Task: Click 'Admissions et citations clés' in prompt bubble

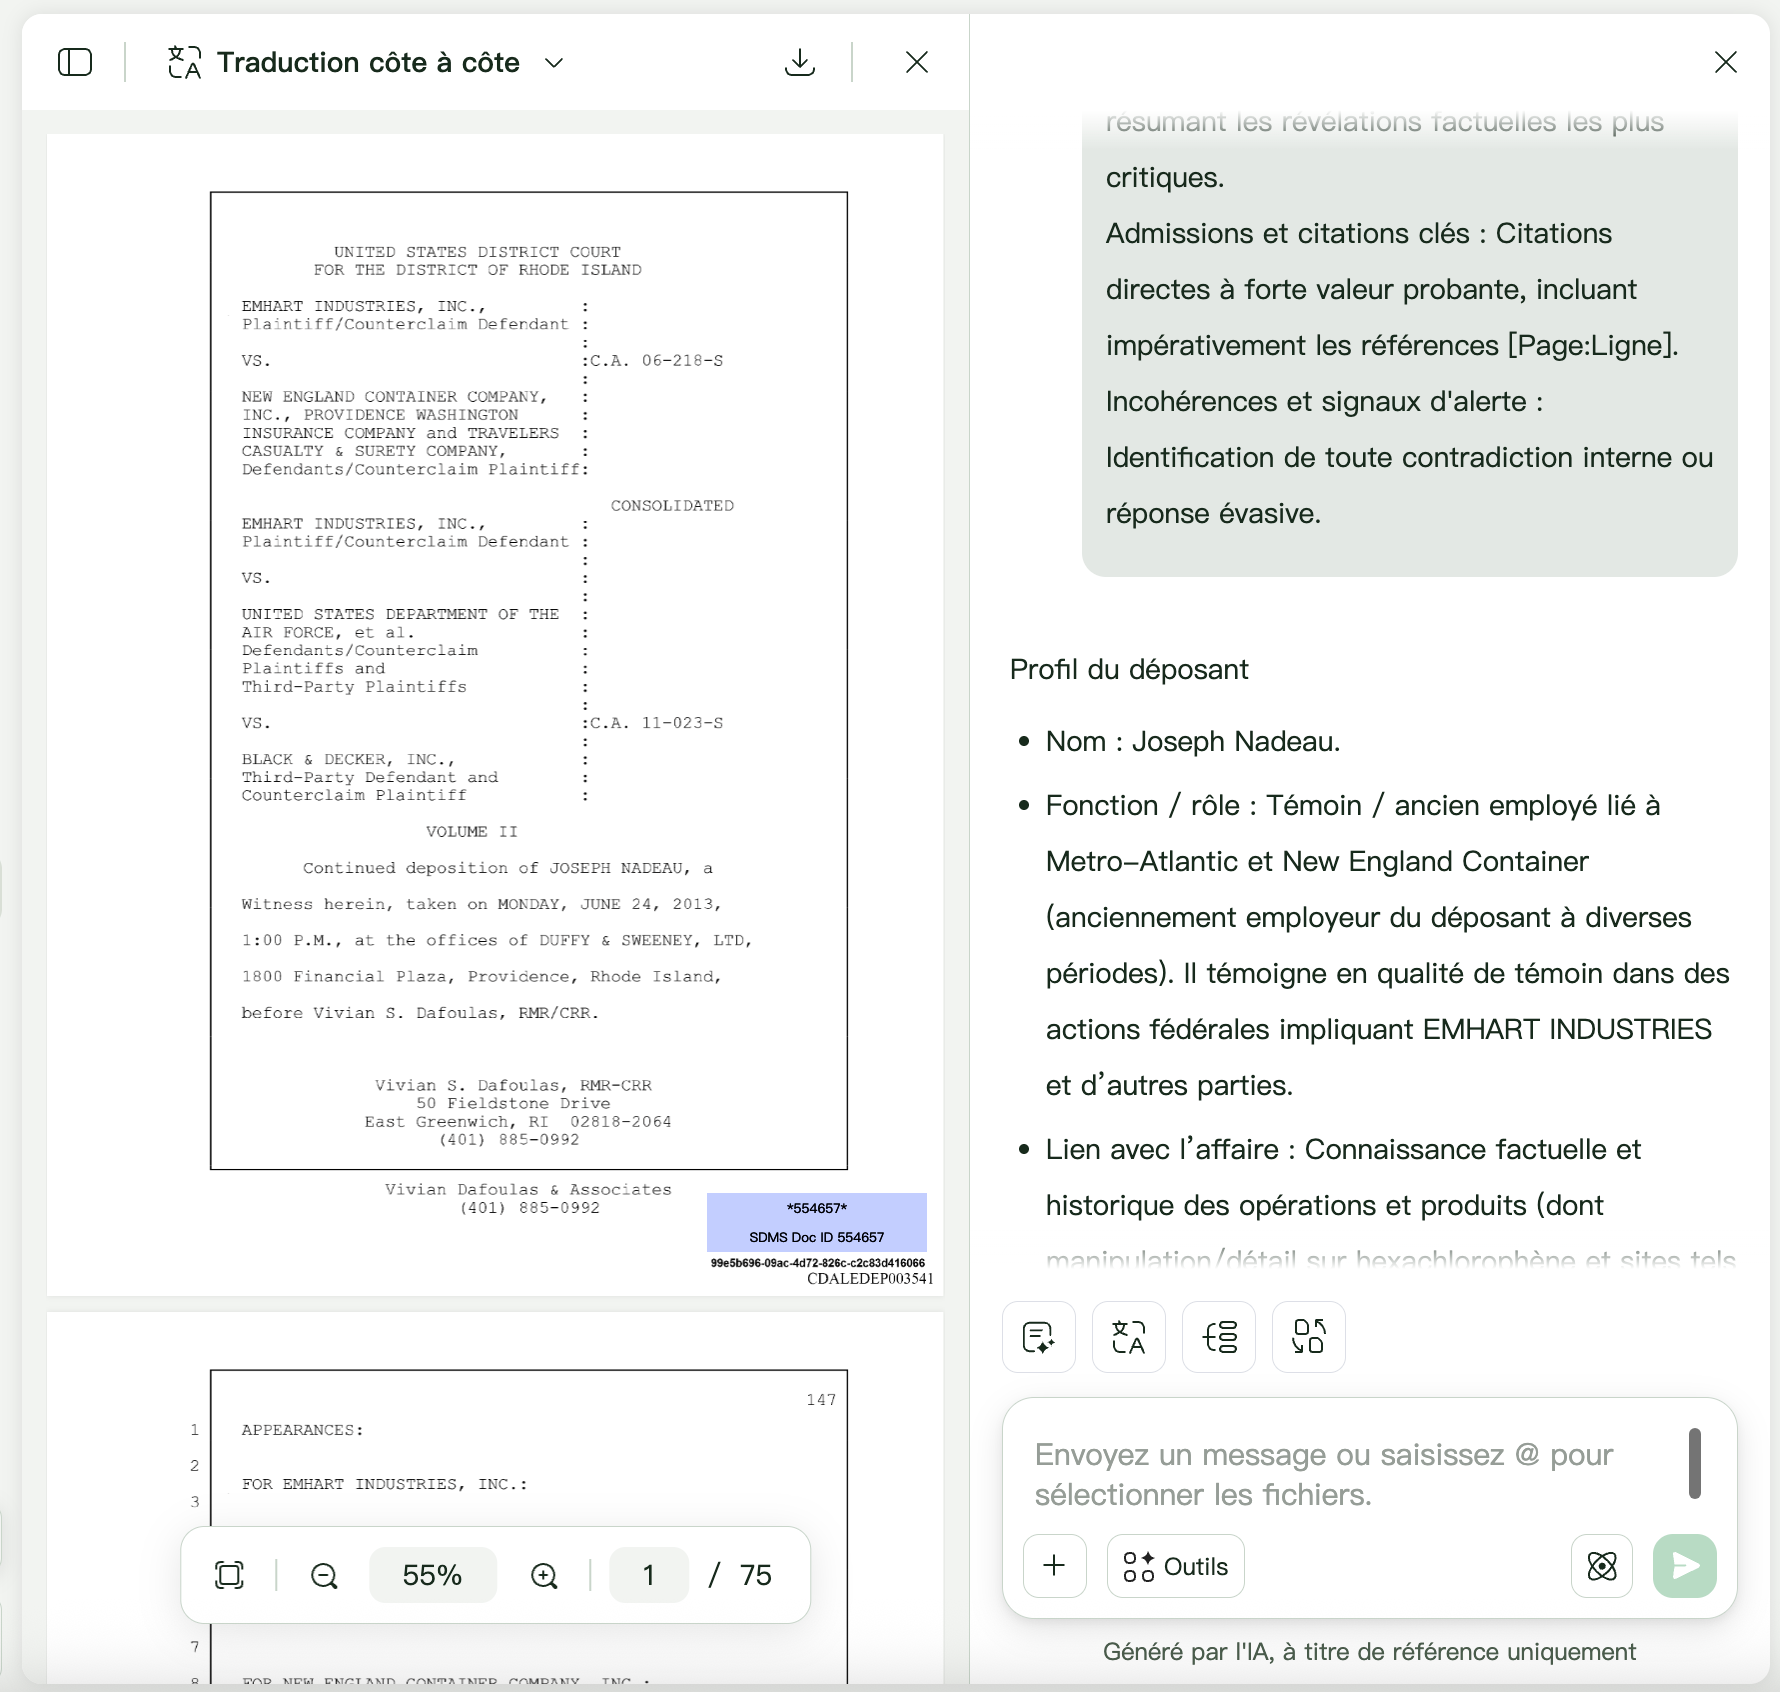Action: click(1288, 233)
